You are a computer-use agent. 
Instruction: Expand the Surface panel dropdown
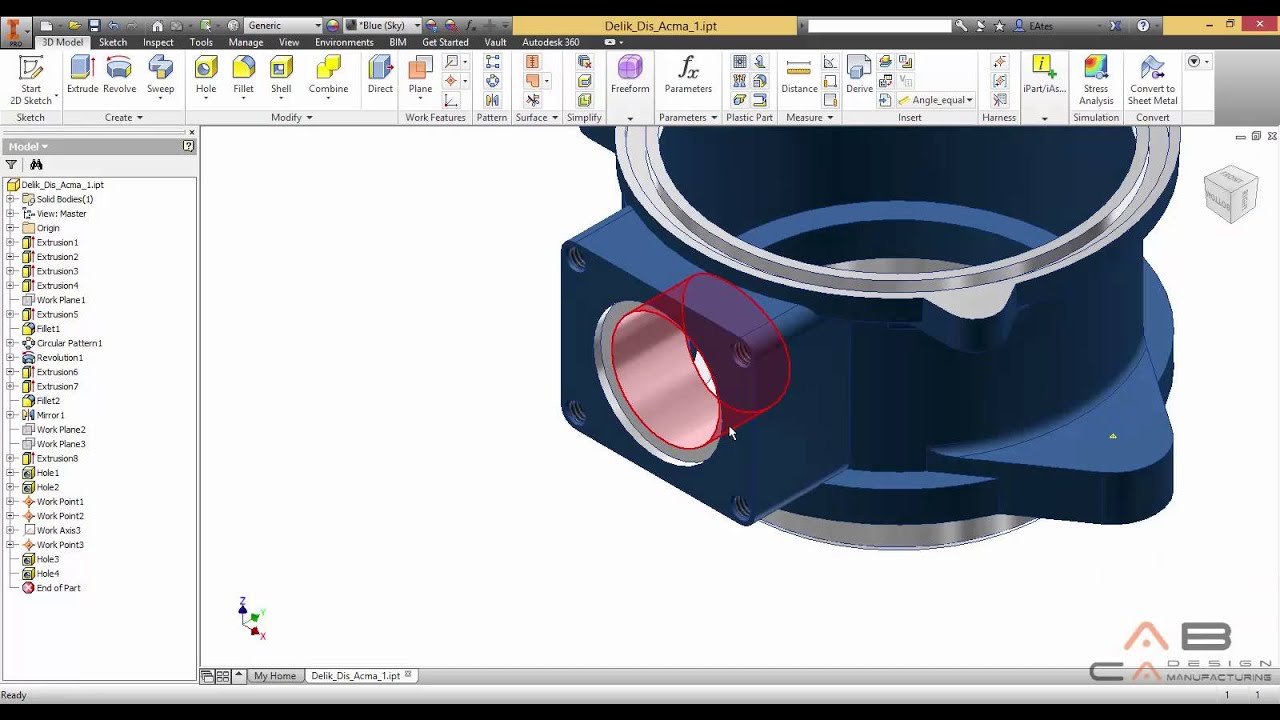click(x=537, y=117)
